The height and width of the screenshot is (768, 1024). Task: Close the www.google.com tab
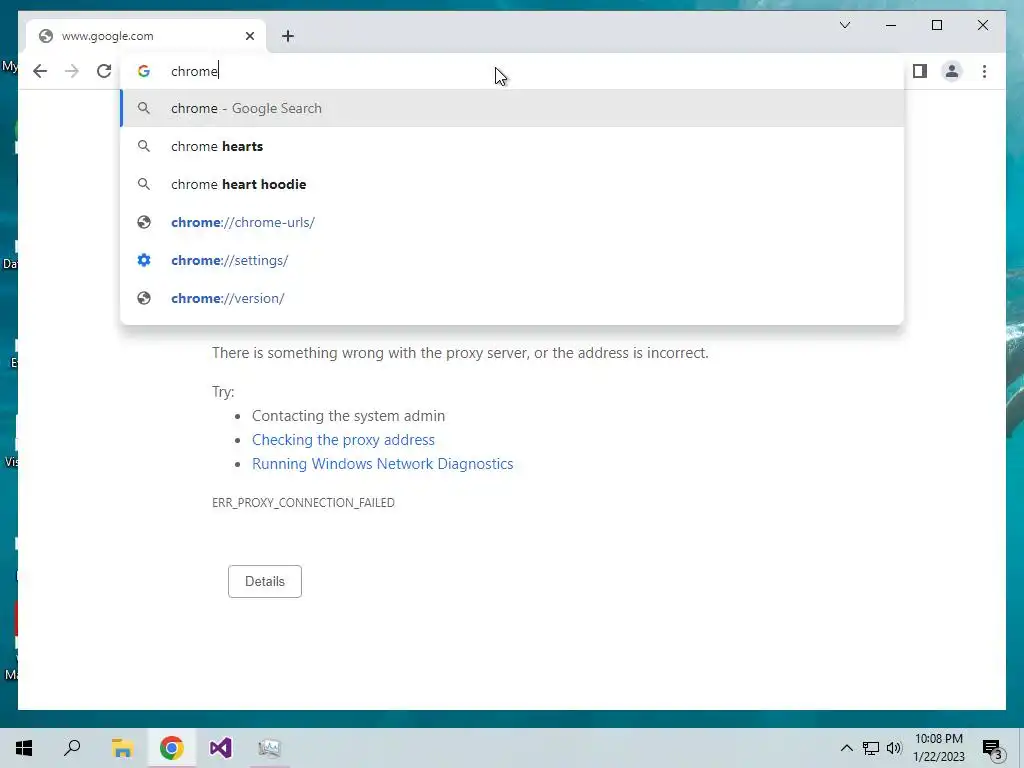(249, 36)
